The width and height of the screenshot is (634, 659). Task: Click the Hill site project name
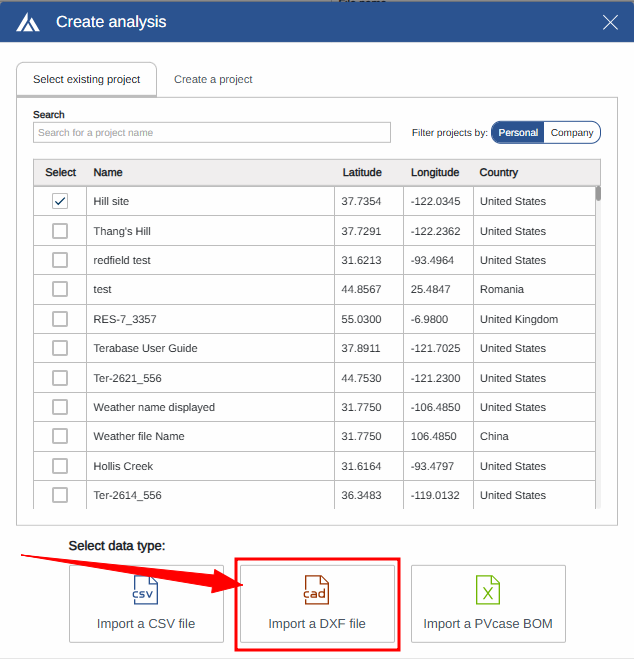pyautogui.click(x=111, y=201)
